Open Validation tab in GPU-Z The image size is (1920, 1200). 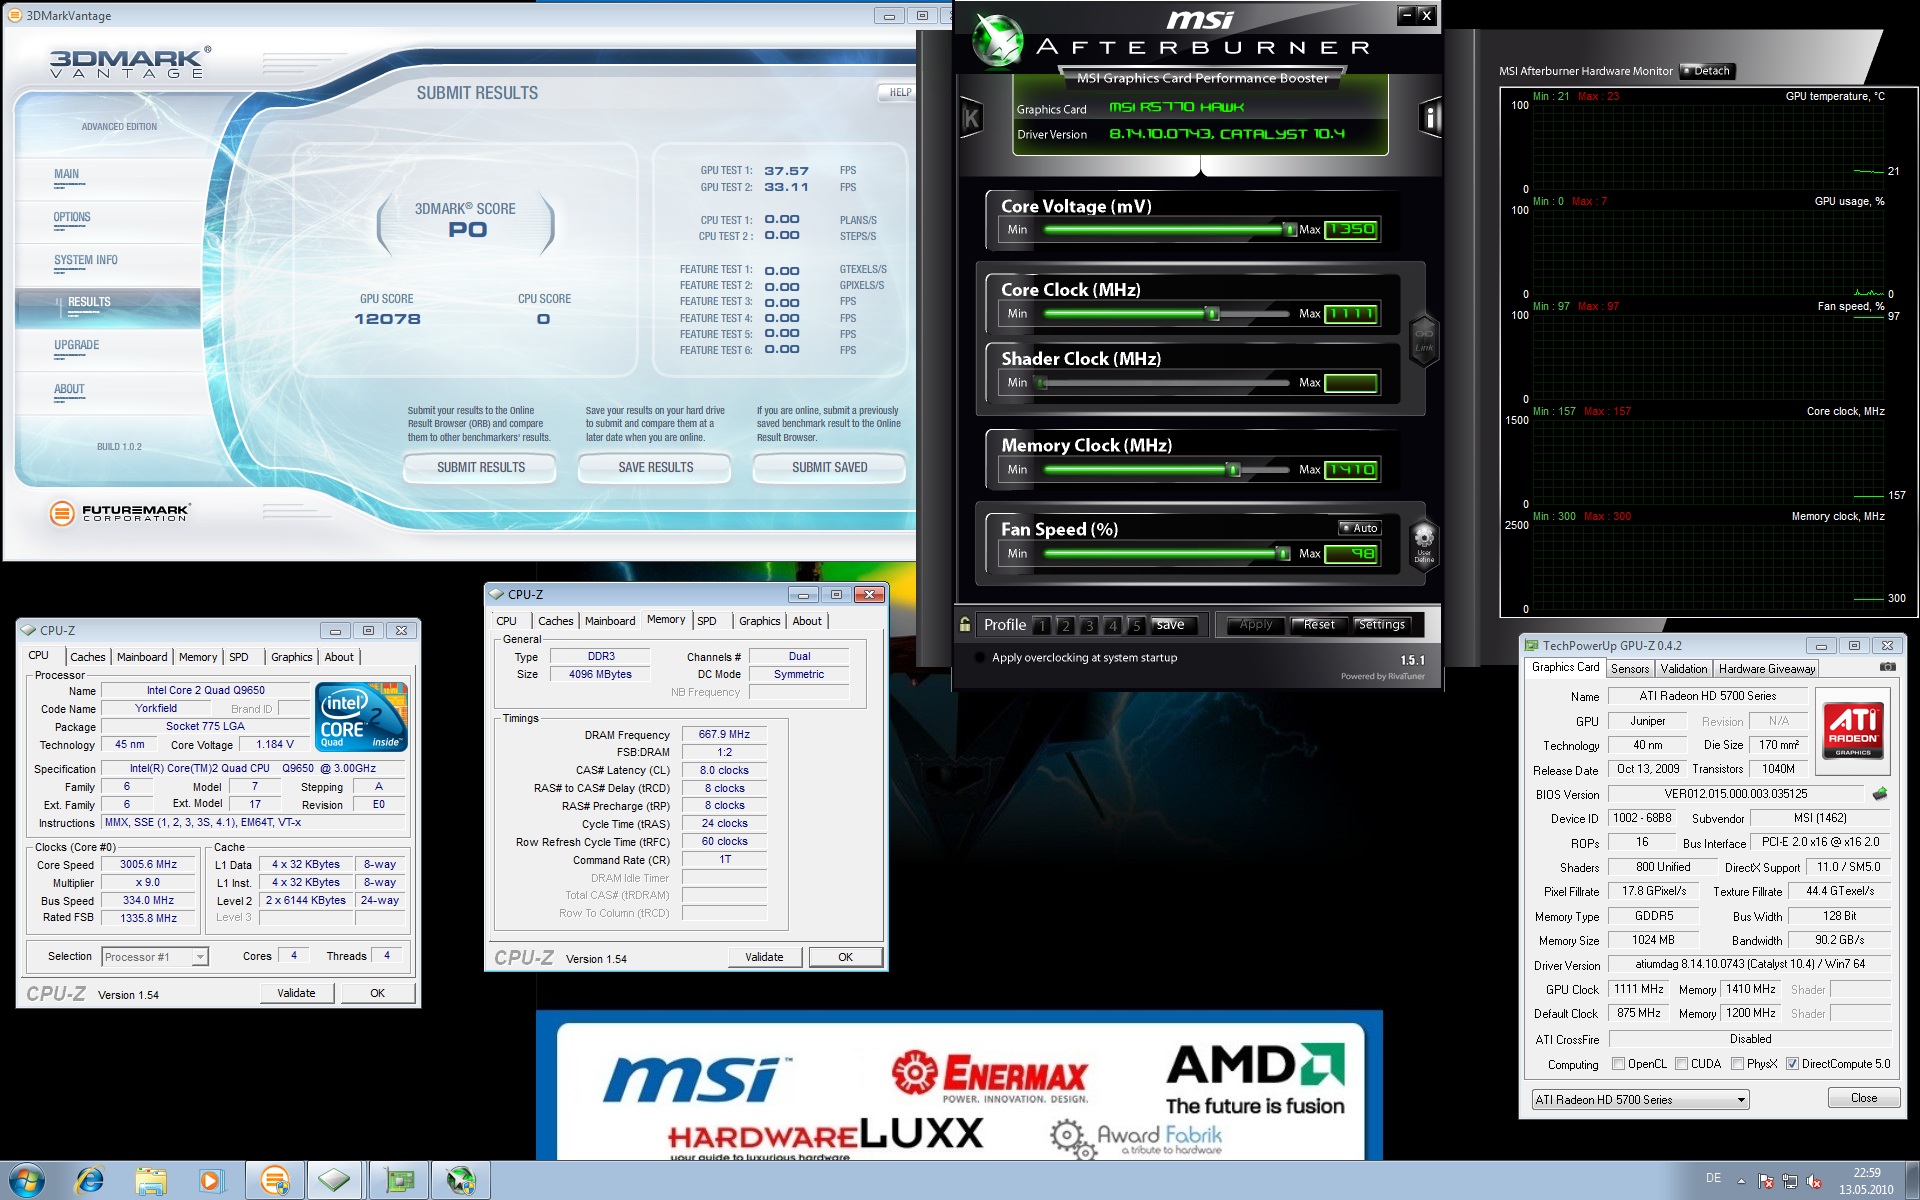coord(1684,669)
